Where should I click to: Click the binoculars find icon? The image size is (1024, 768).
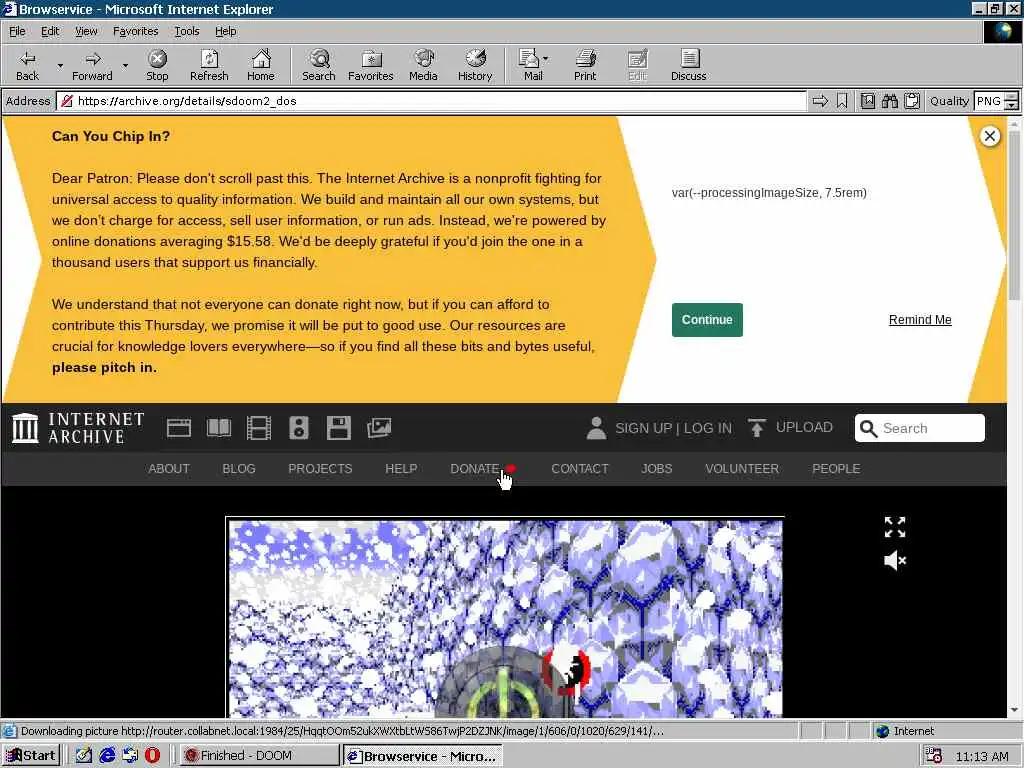[889, 101]
